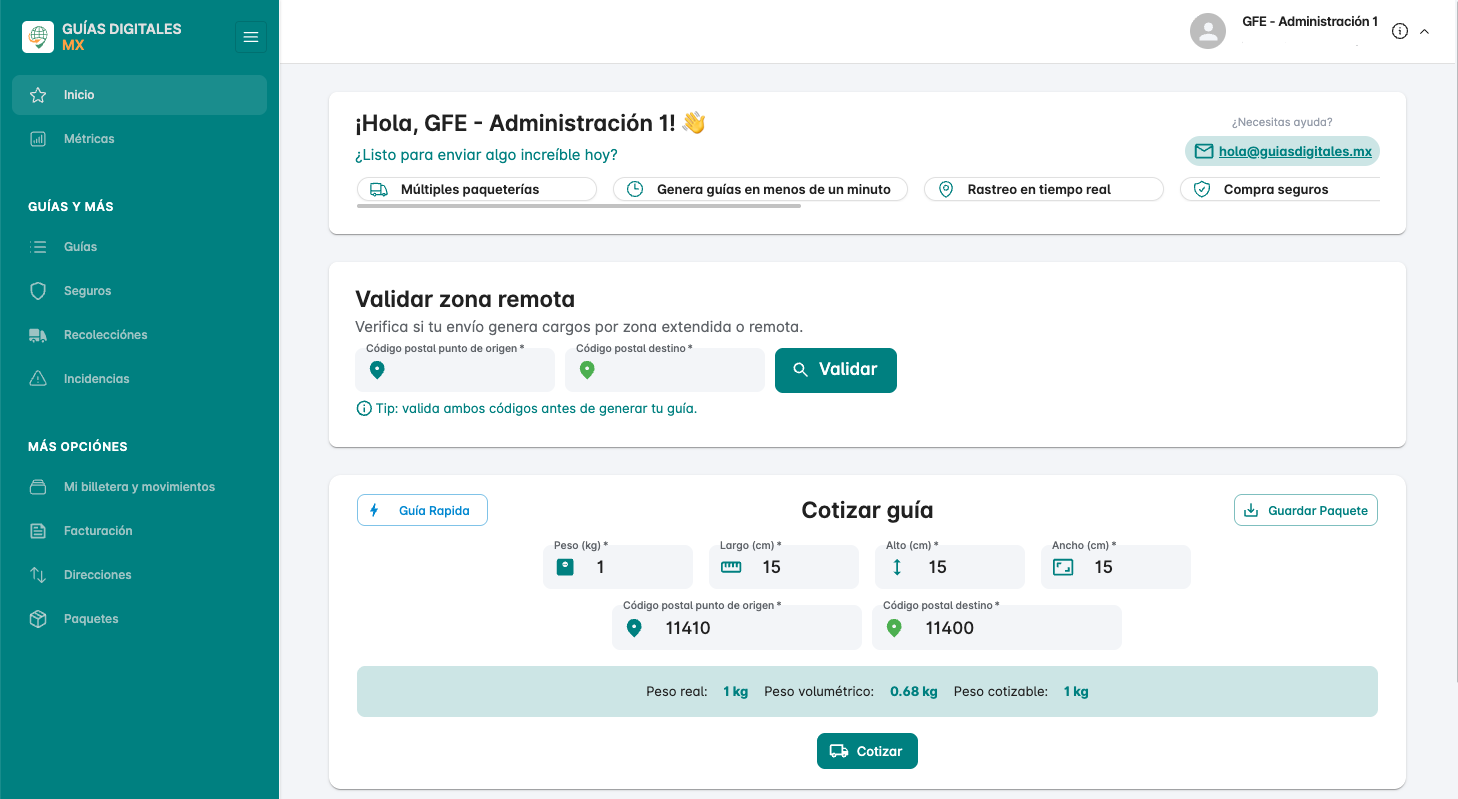Click the user avatar icon in header
Viewport: 1458px width, 799px height.
1208,30
